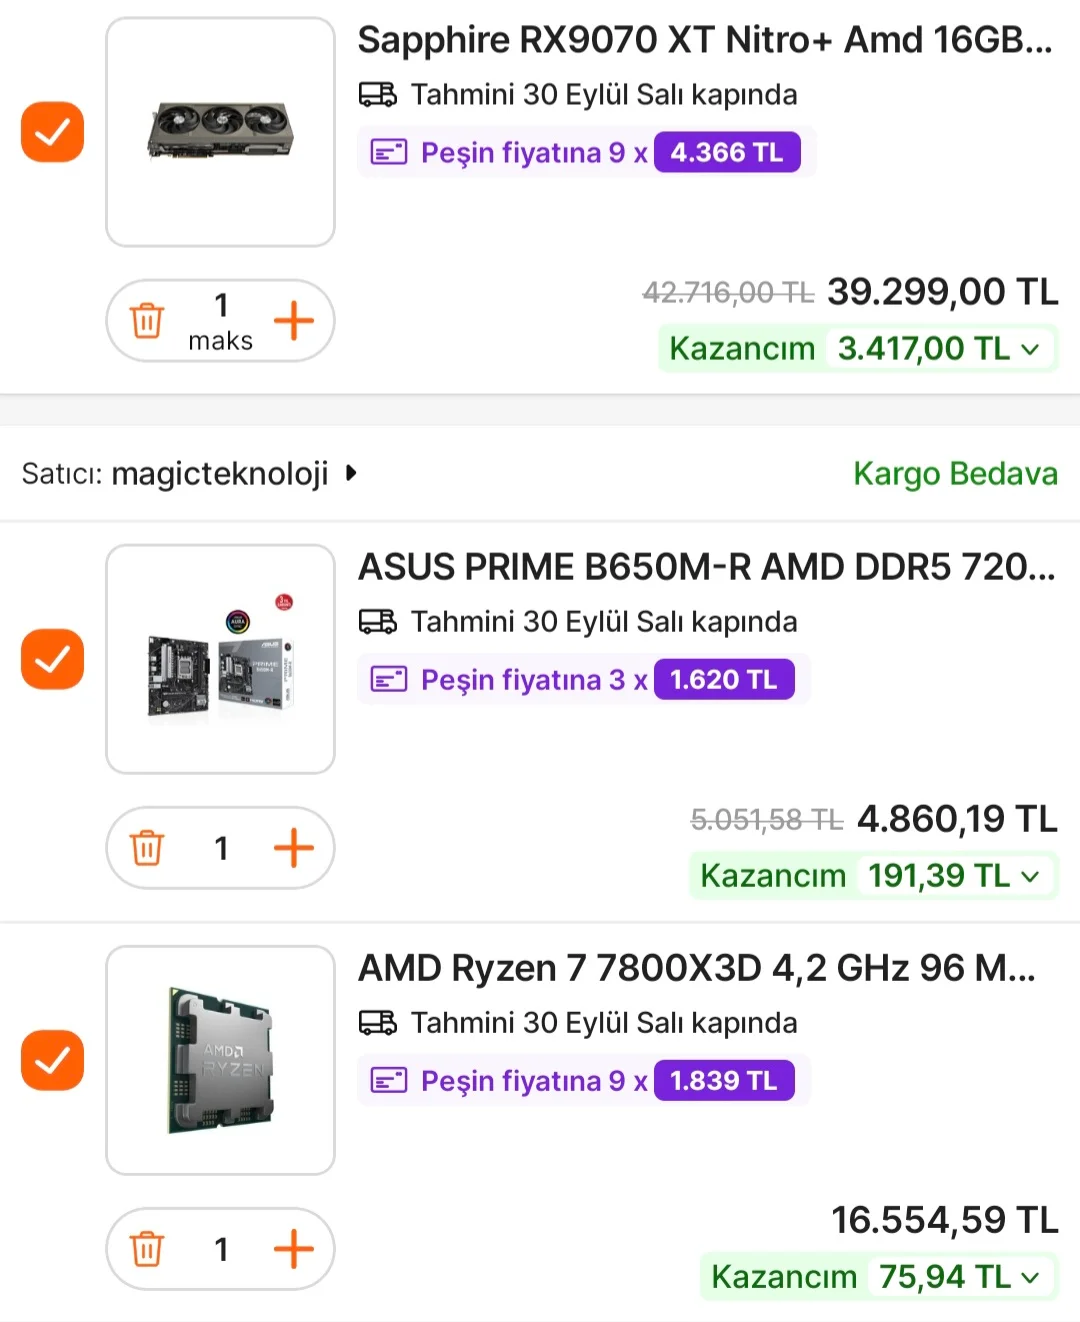The width and height of the screenshot is (1080, 1322).
Task: Open the AMD Ryzen processor product image
Action: (x=220, y=1060)
